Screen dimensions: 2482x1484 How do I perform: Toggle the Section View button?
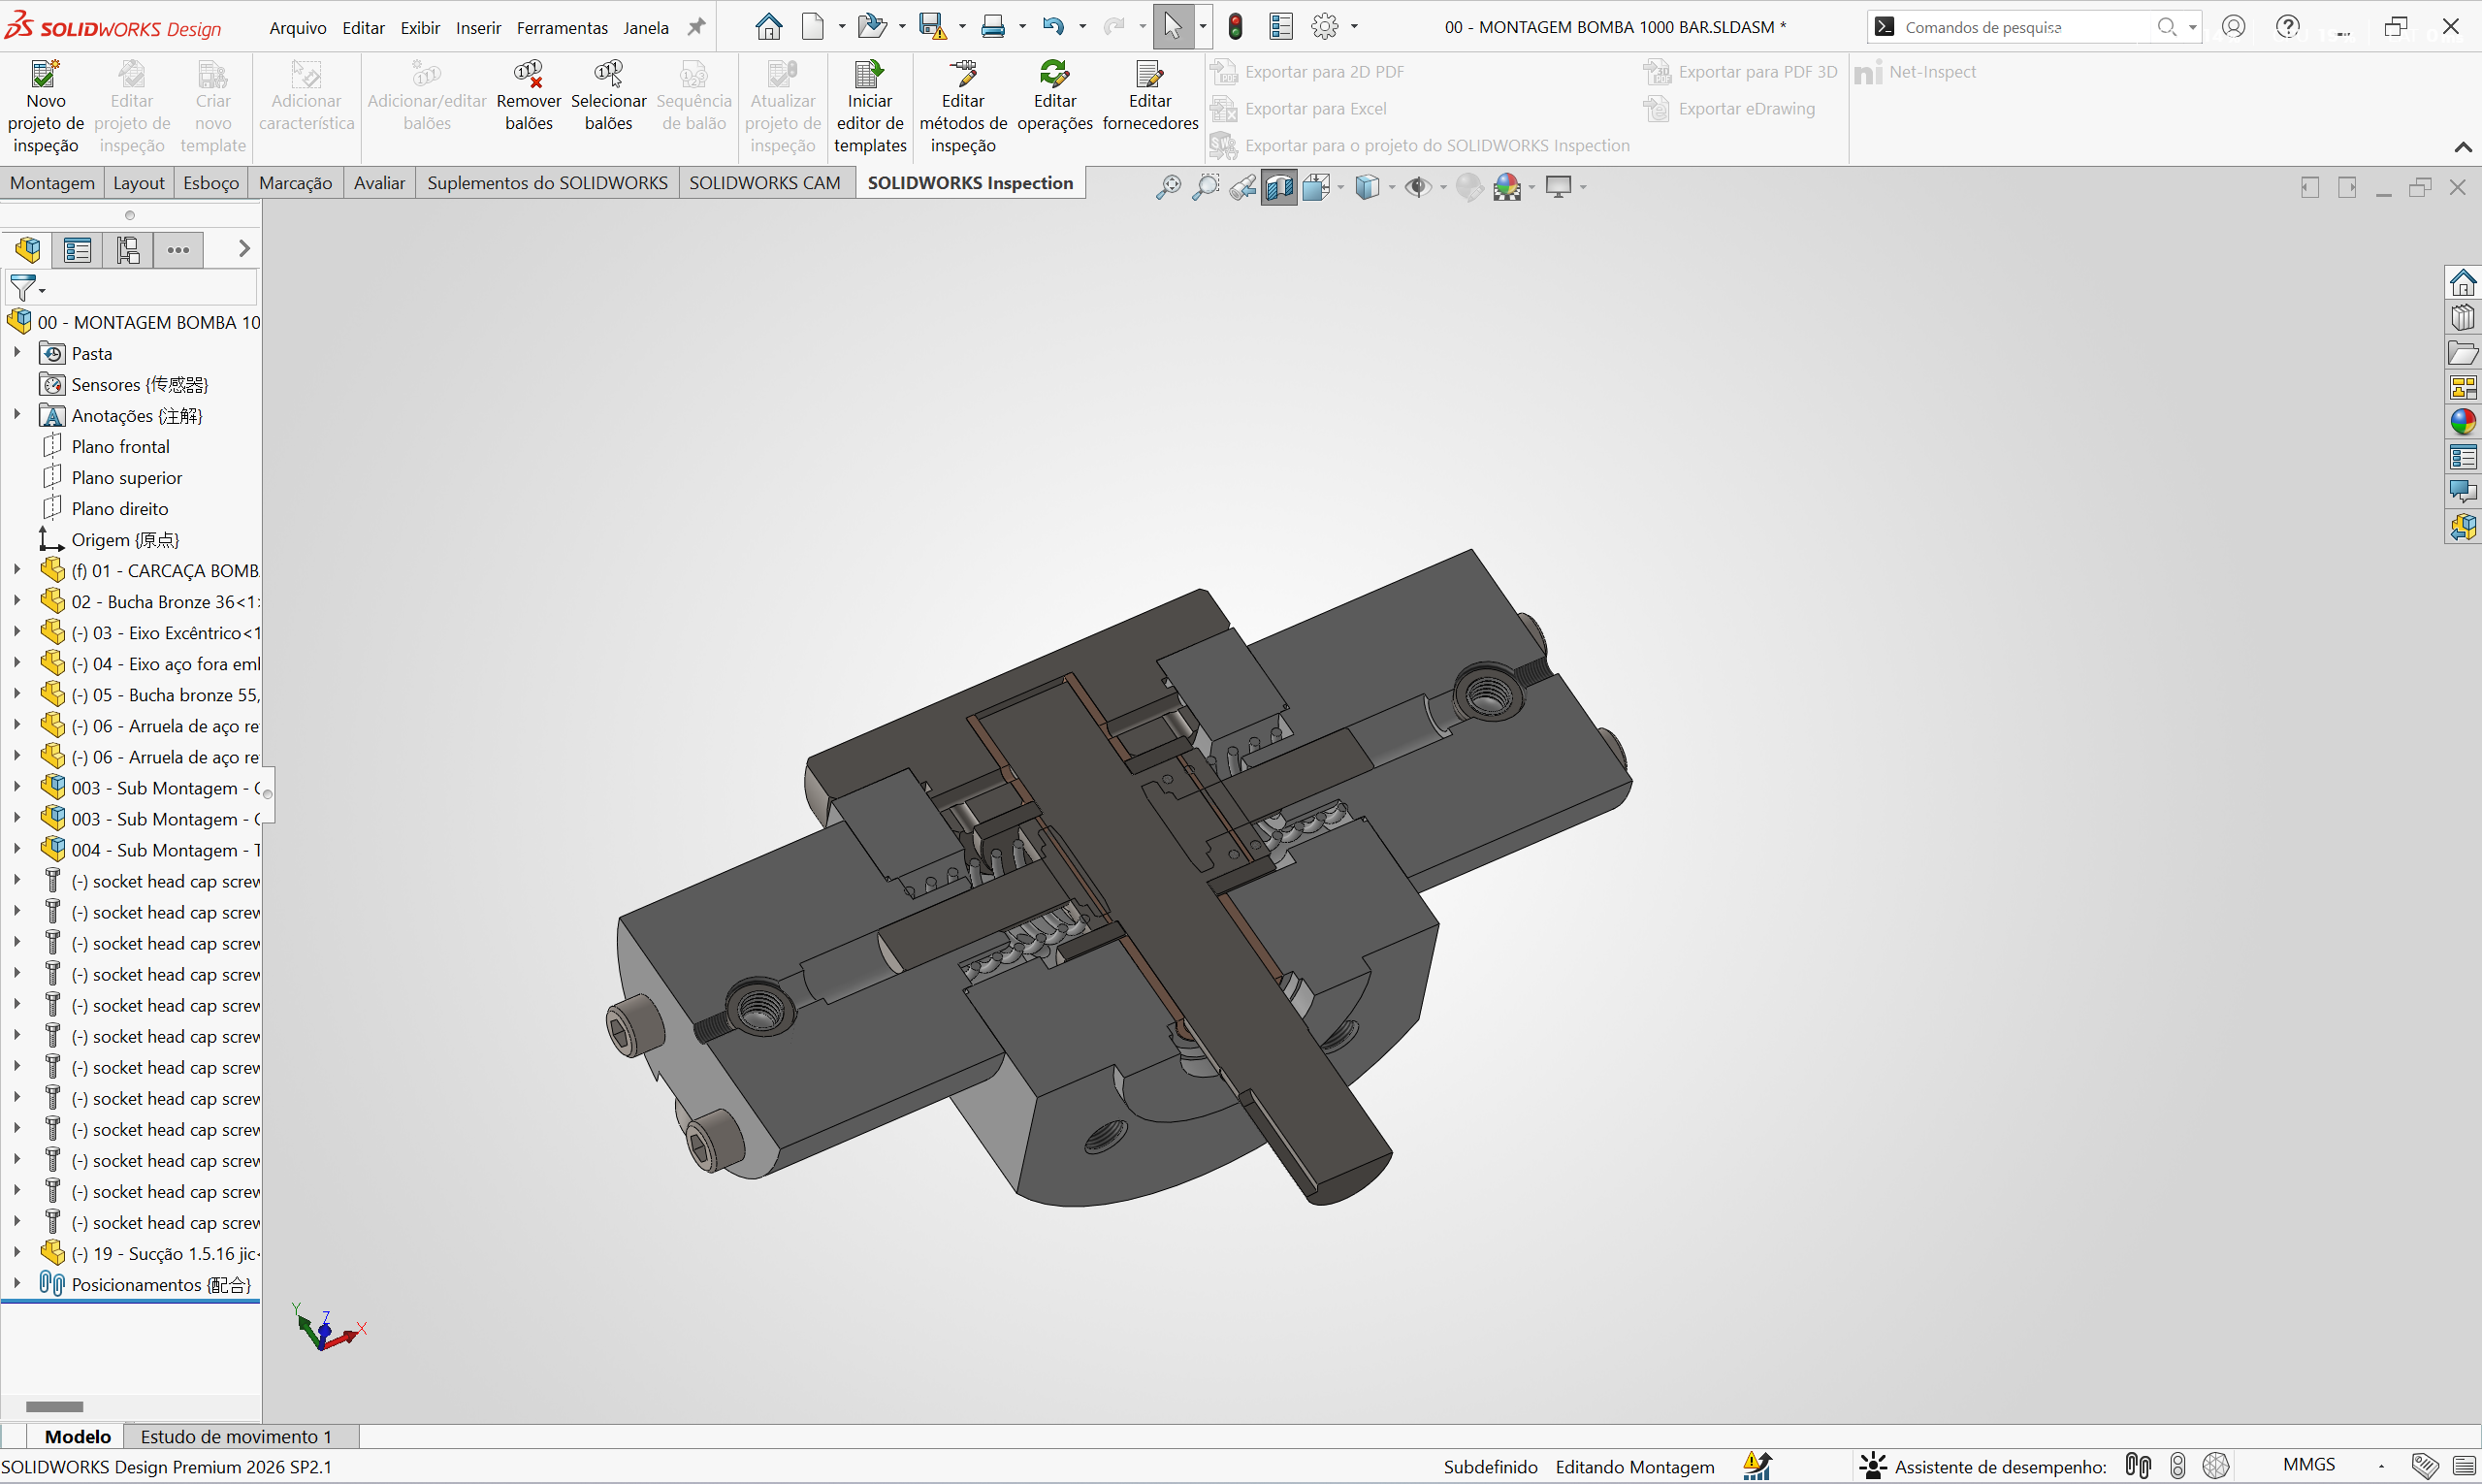pyautogui.click(x=1279, y=187)
